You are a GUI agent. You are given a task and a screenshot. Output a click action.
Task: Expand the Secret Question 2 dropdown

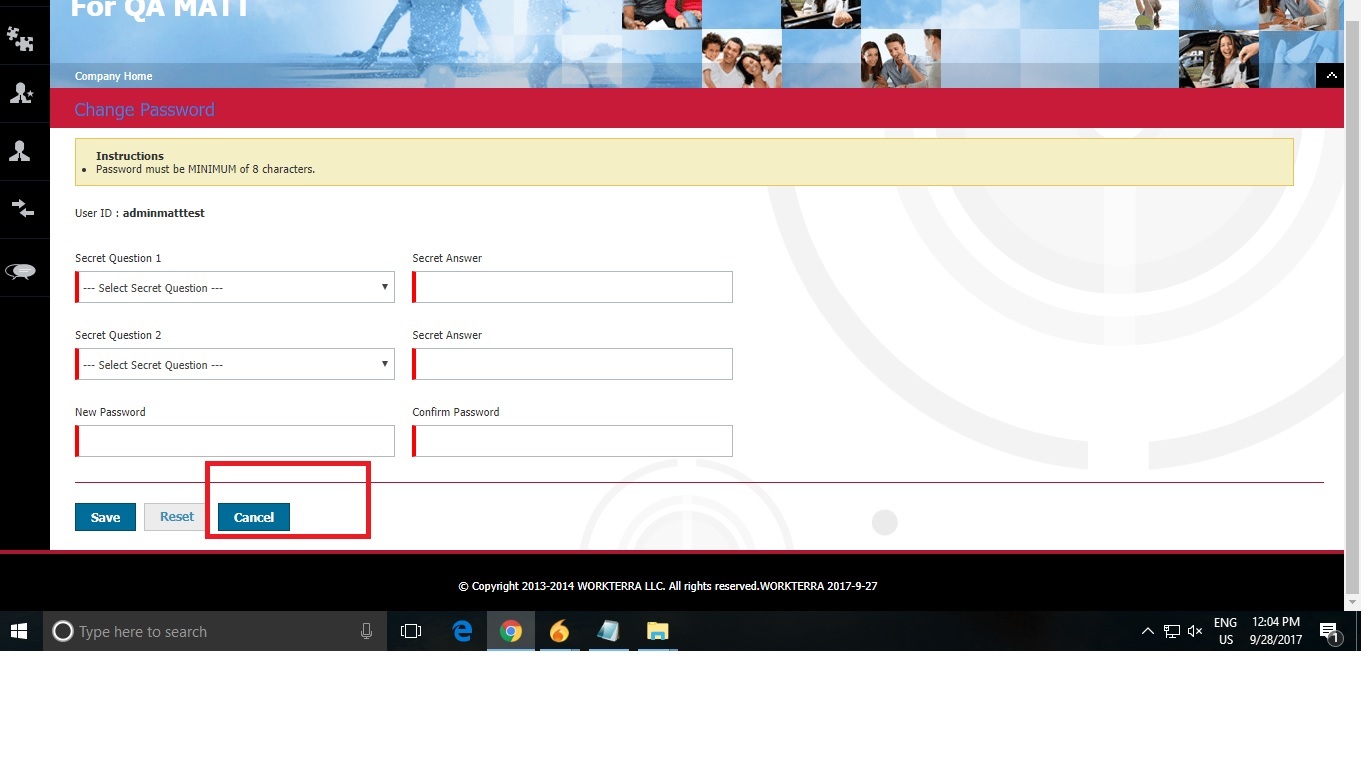pos(236,364)
